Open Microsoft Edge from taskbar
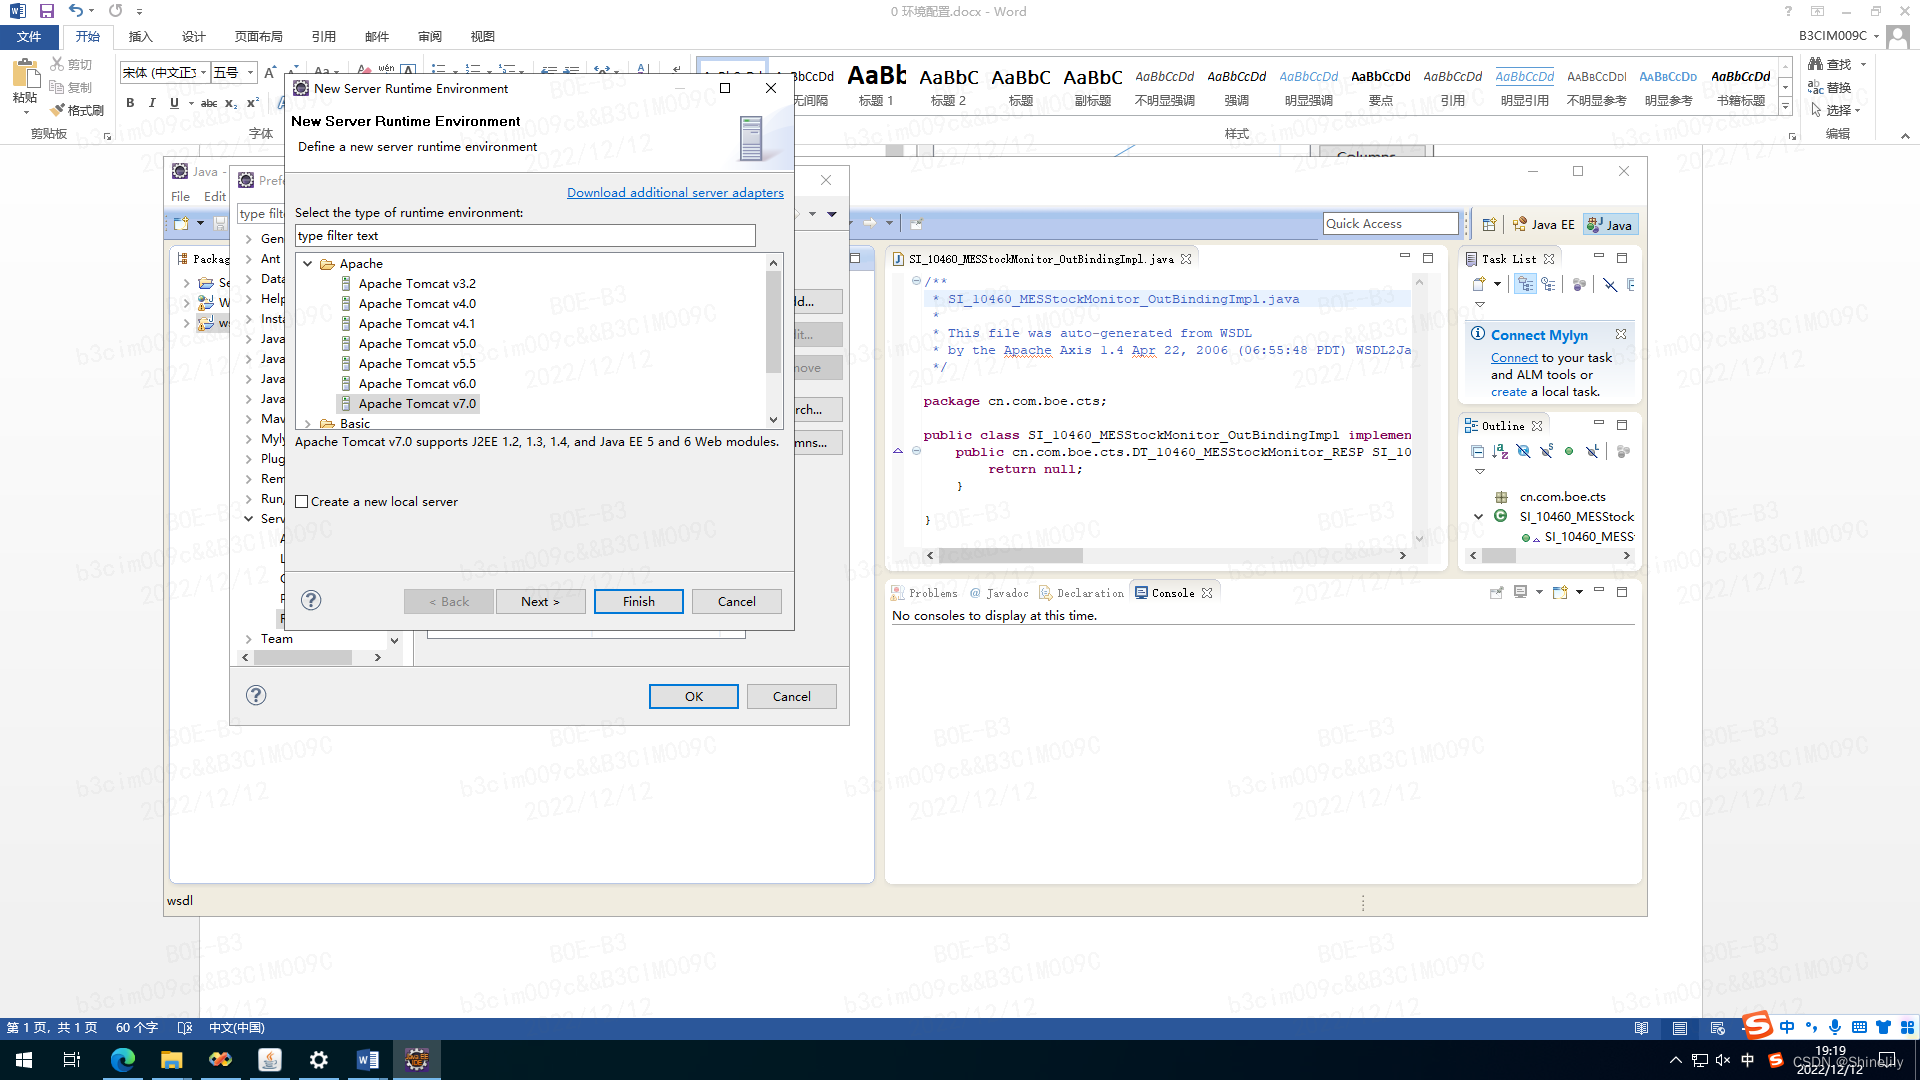The image size is (1920, 1080). tap(122, 1060)
